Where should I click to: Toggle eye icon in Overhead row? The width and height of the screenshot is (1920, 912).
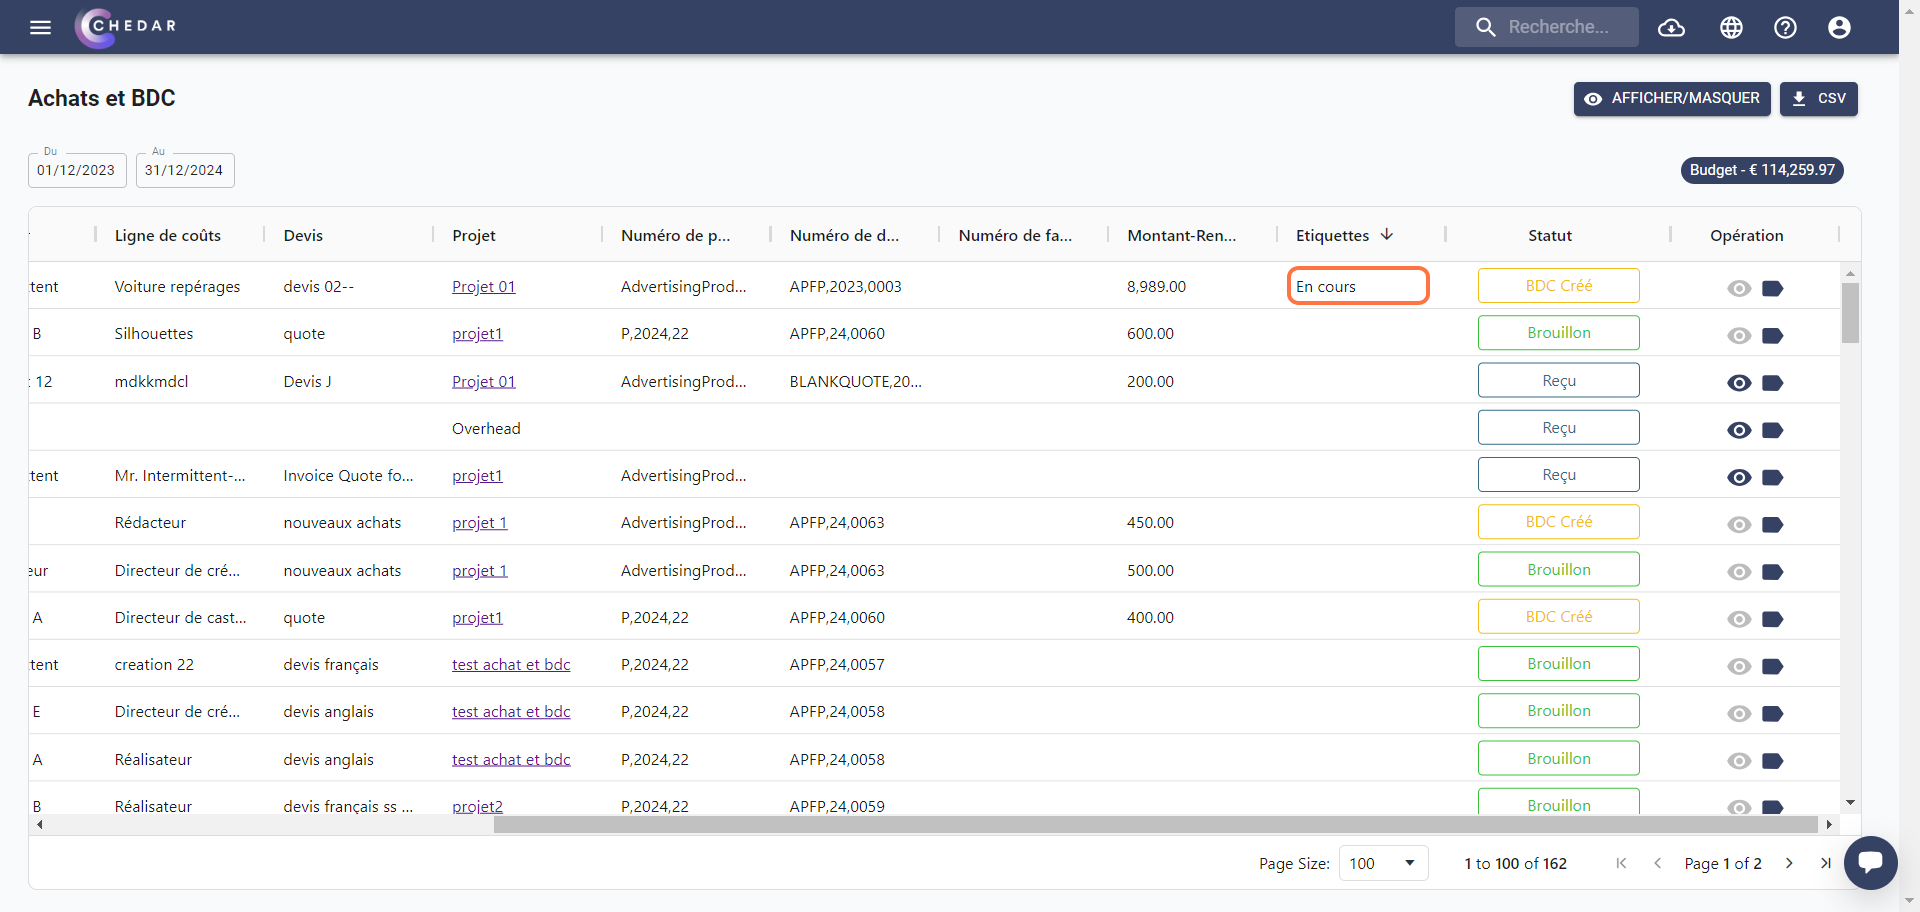[x=1739, y=429]
